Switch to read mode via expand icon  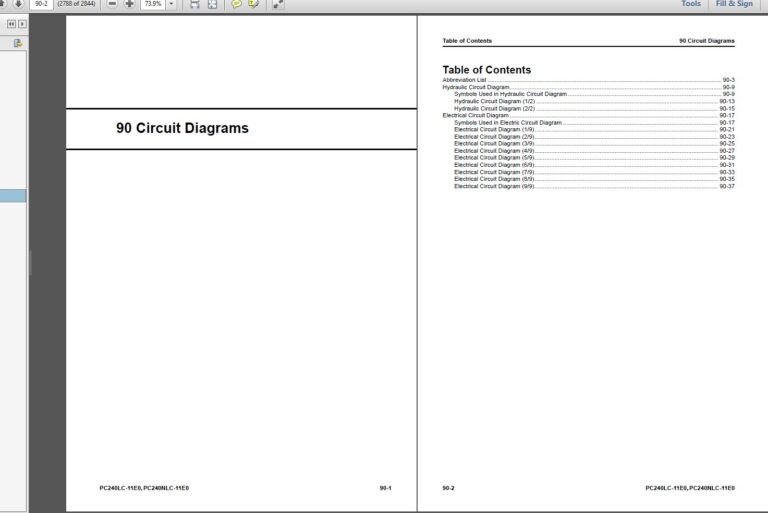pyautogui.click(x=278, y=4)
